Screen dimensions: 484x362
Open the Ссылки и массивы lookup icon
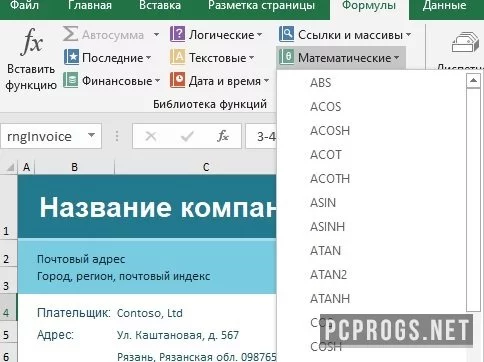click(286, 34)
